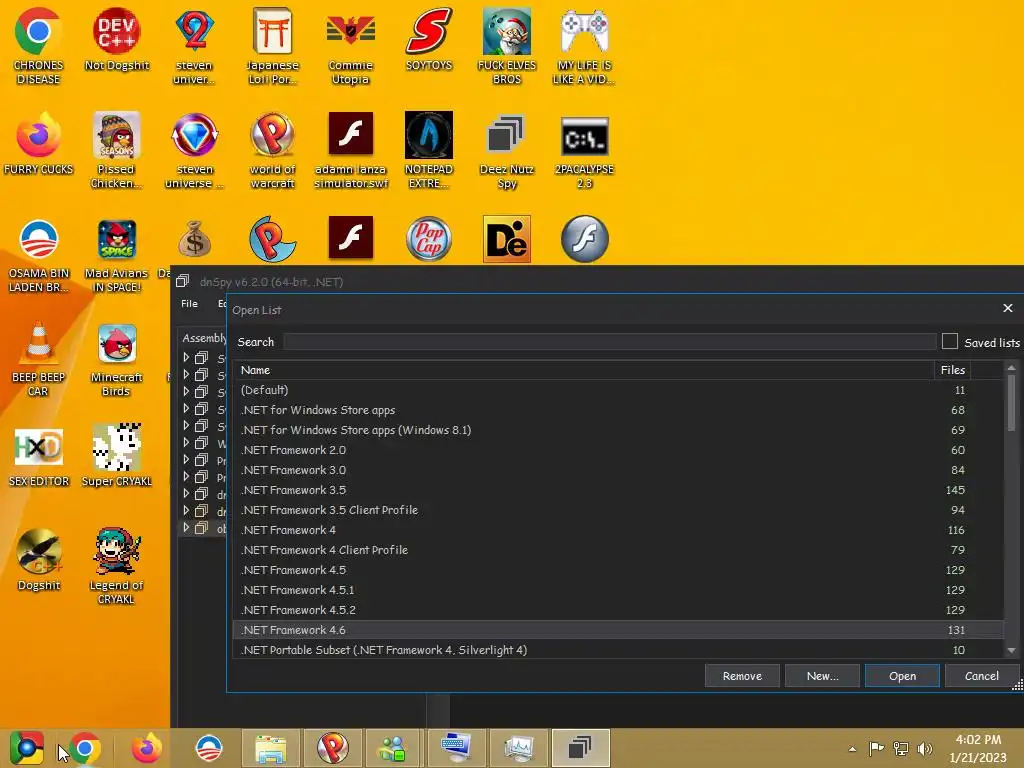Click the volume speaker tray icon
Image resolution: width=1024 pixels, height=768 pixels.
pyautogui.click(x=925, y=749)
